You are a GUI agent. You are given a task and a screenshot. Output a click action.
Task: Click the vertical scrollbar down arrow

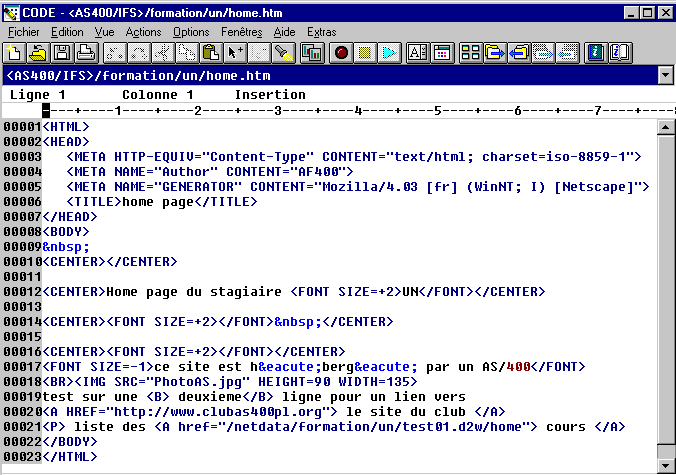pos(666,466)
